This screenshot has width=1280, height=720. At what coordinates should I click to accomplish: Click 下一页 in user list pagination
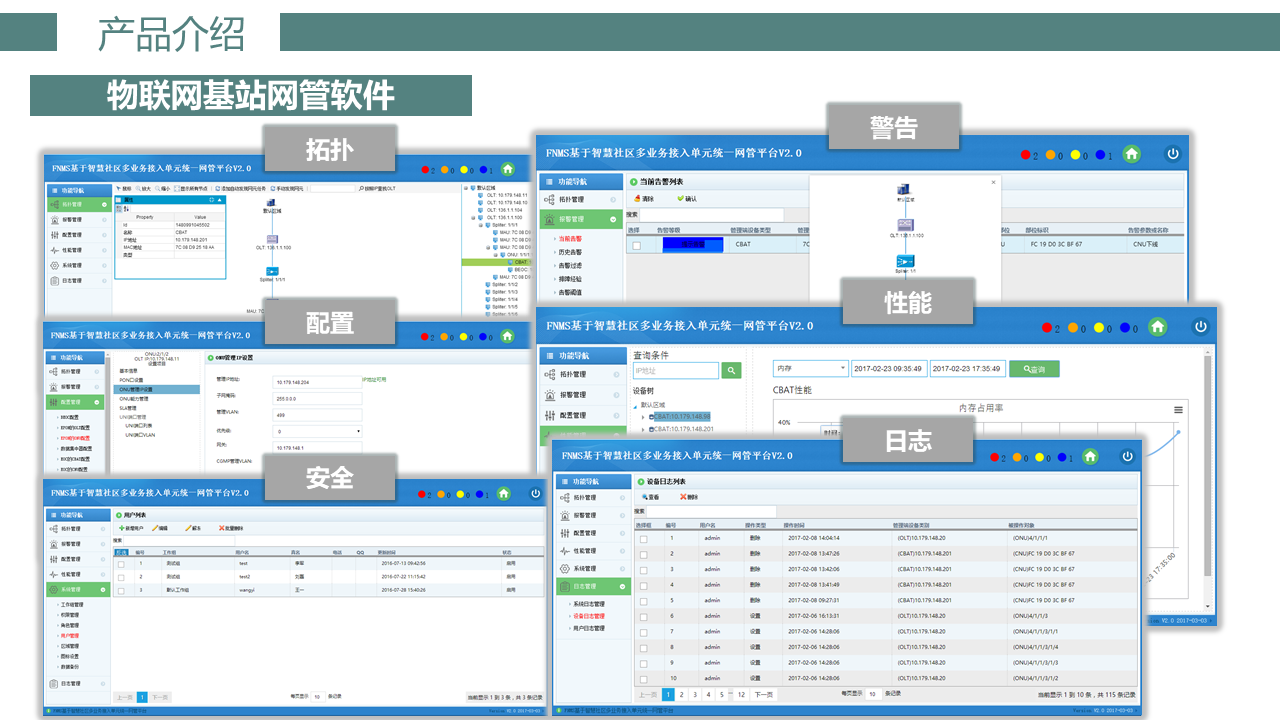point(160,696)
